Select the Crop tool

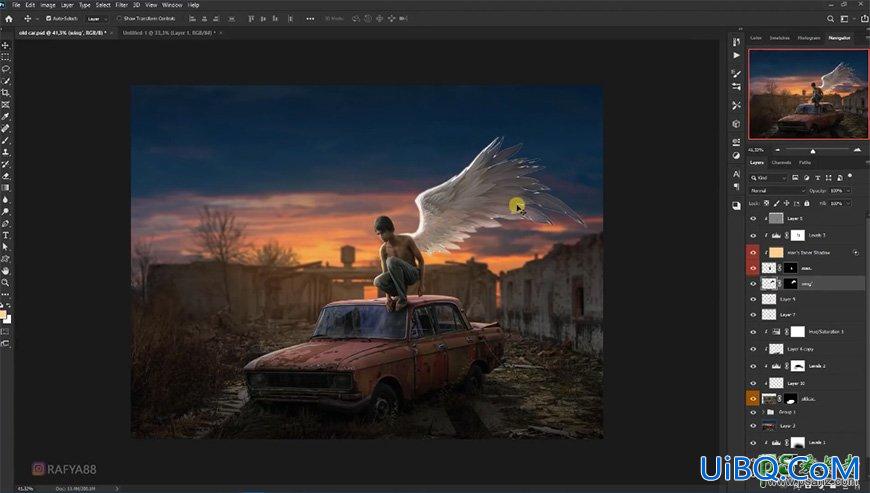[x=6, y=93]
